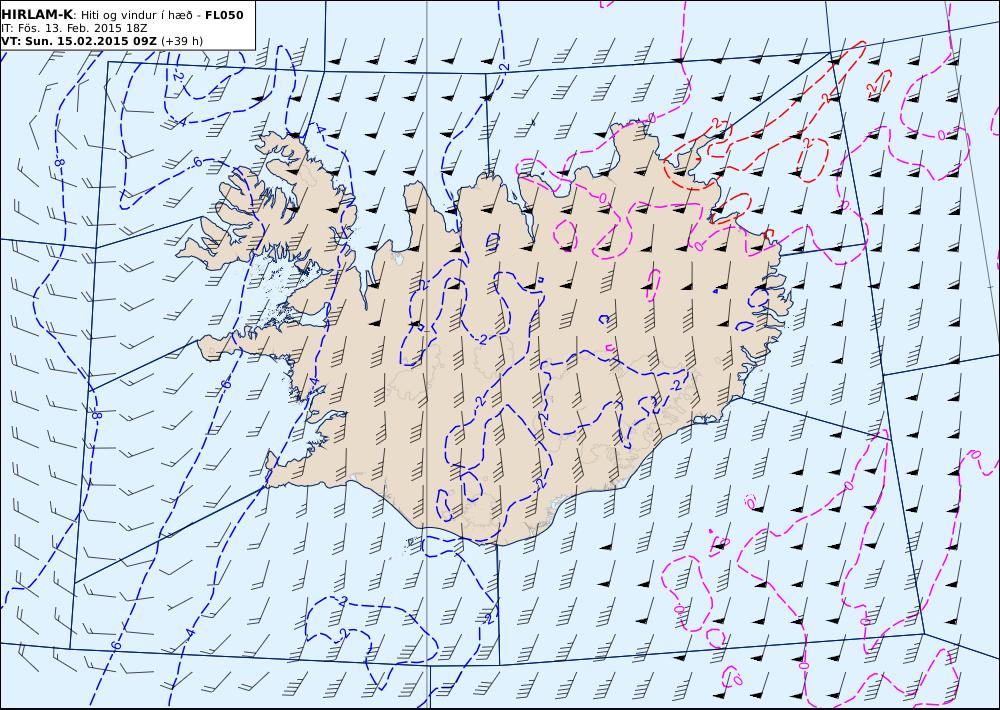Click the 'VT: Sun. 15.02.2015 09Z' valid time
The image size is (1000, 710).
(x=79, y=41)
